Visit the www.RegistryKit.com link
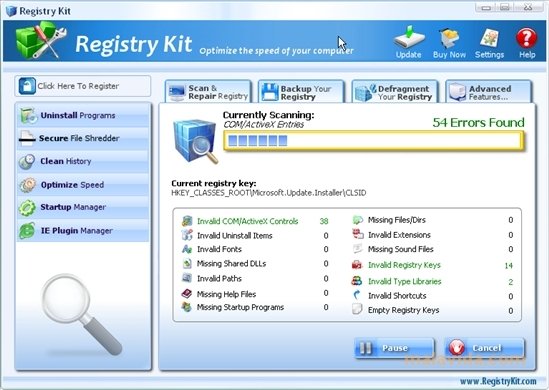549x390 pixels. point(498,382)
